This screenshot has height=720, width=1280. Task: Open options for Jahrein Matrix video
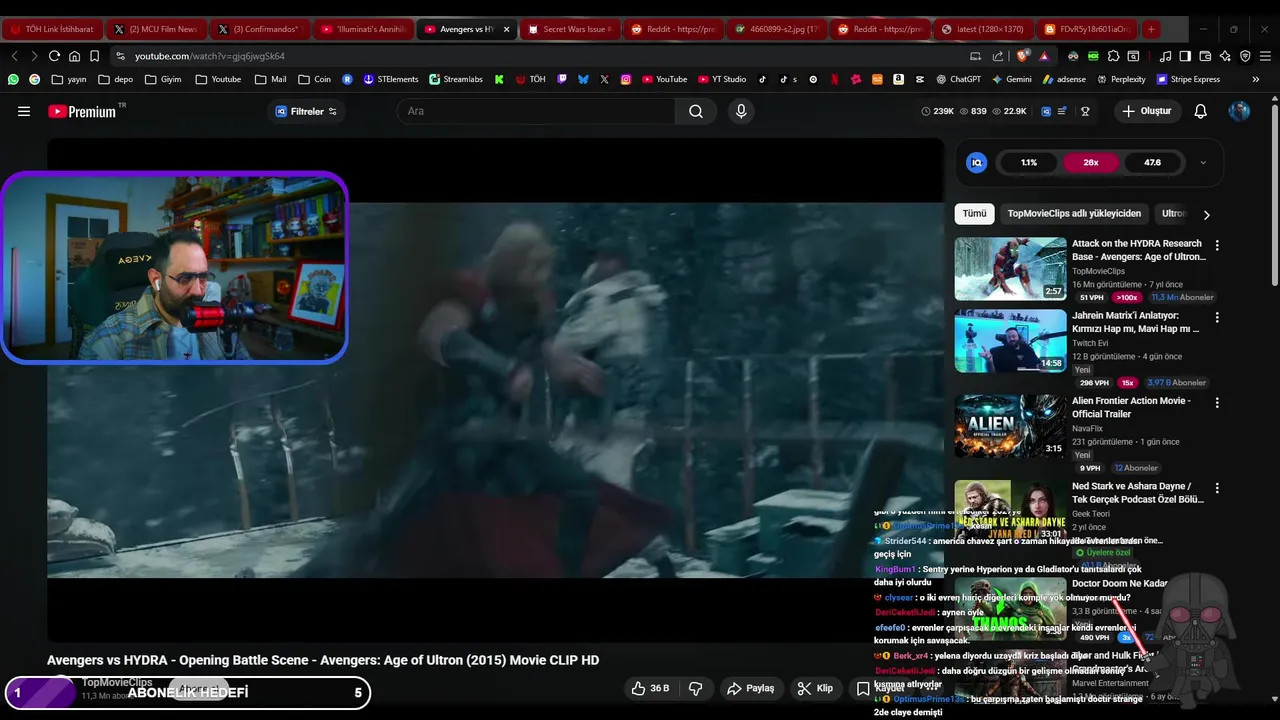[1217, 317]
